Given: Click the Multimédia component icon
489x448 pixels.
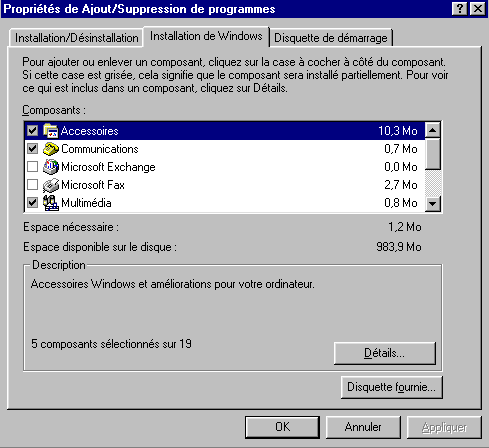Looking at the screenshot, I should 51,203.
